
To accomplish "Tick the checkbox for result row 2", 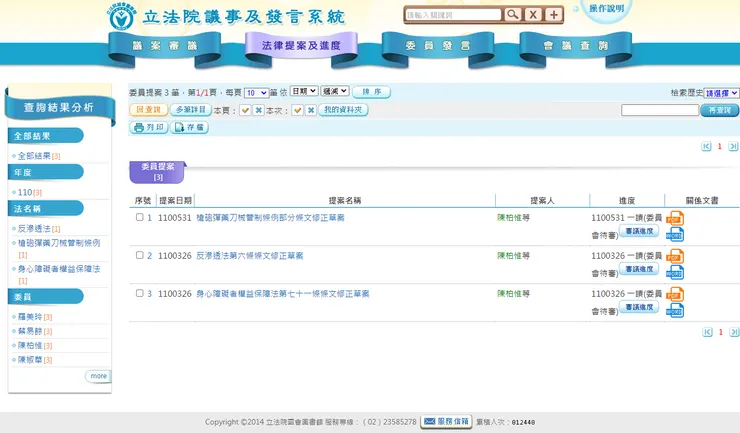I will coord(140,255).
